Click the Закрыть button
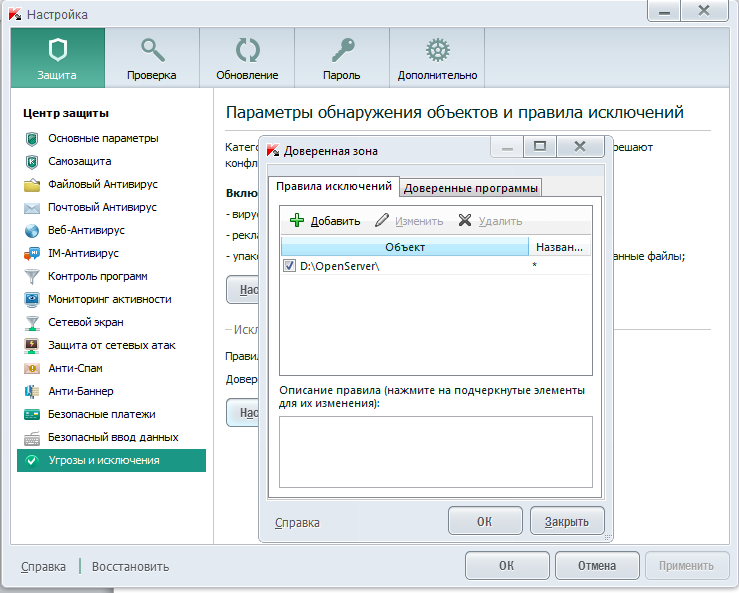 click(567, 521)
